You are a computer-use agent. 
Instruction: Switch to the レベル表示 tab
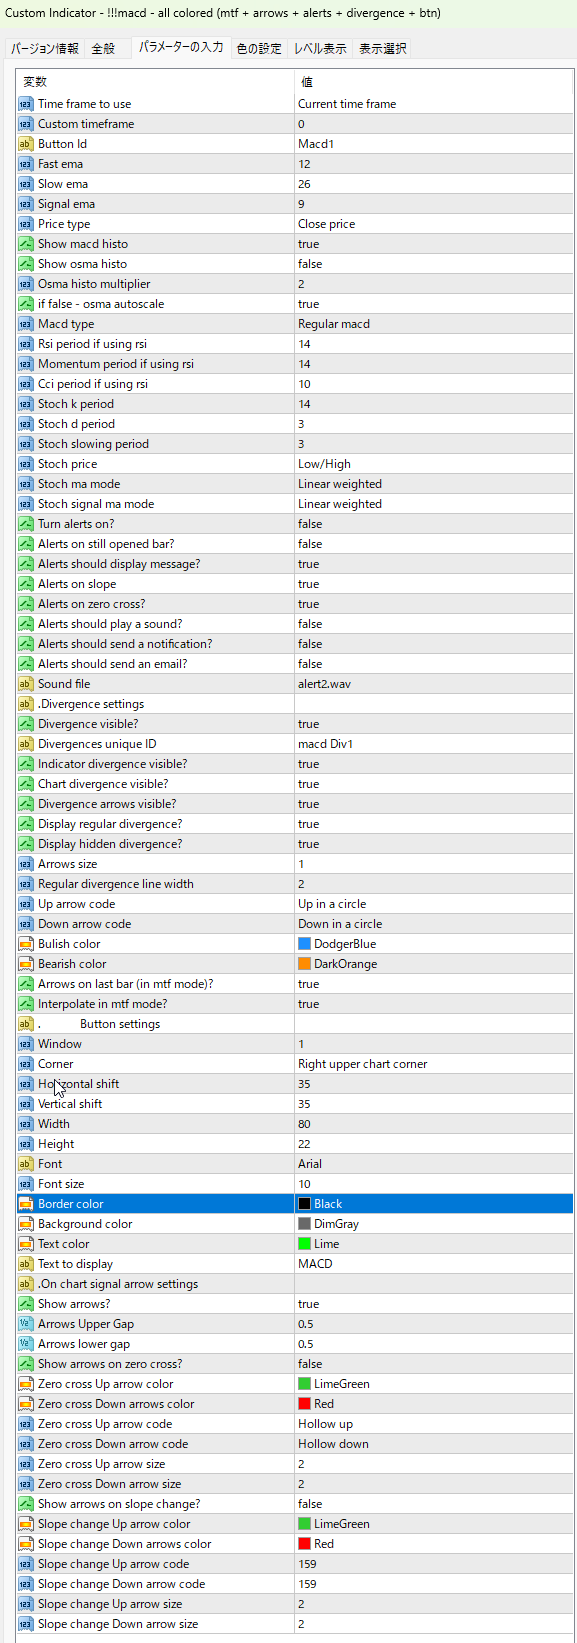[320, 48]
